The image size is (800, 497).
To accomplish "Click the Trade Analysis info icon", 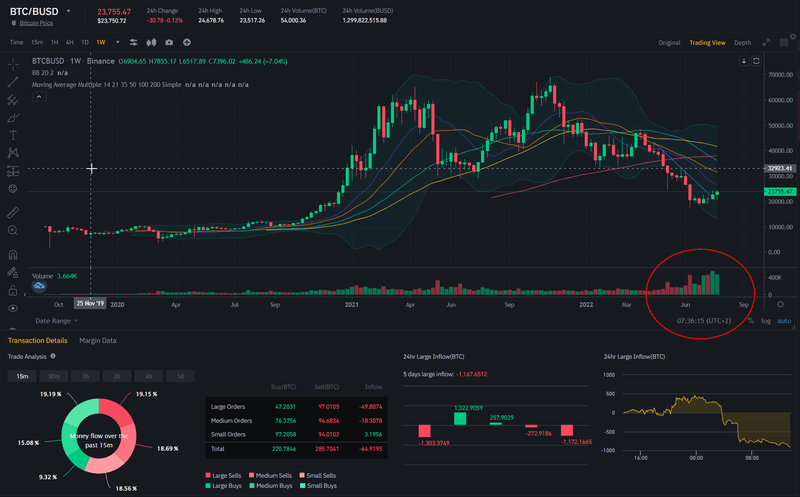I will pyautogui.click(x=52, y=356).
